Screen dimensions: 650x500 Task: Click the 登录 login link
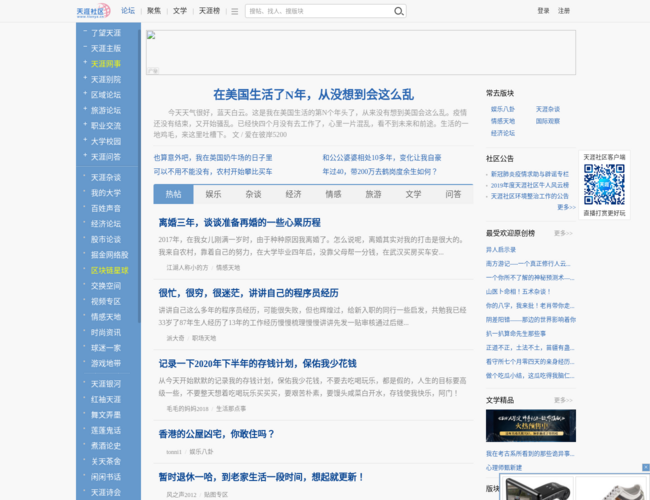tap(543, 11)
